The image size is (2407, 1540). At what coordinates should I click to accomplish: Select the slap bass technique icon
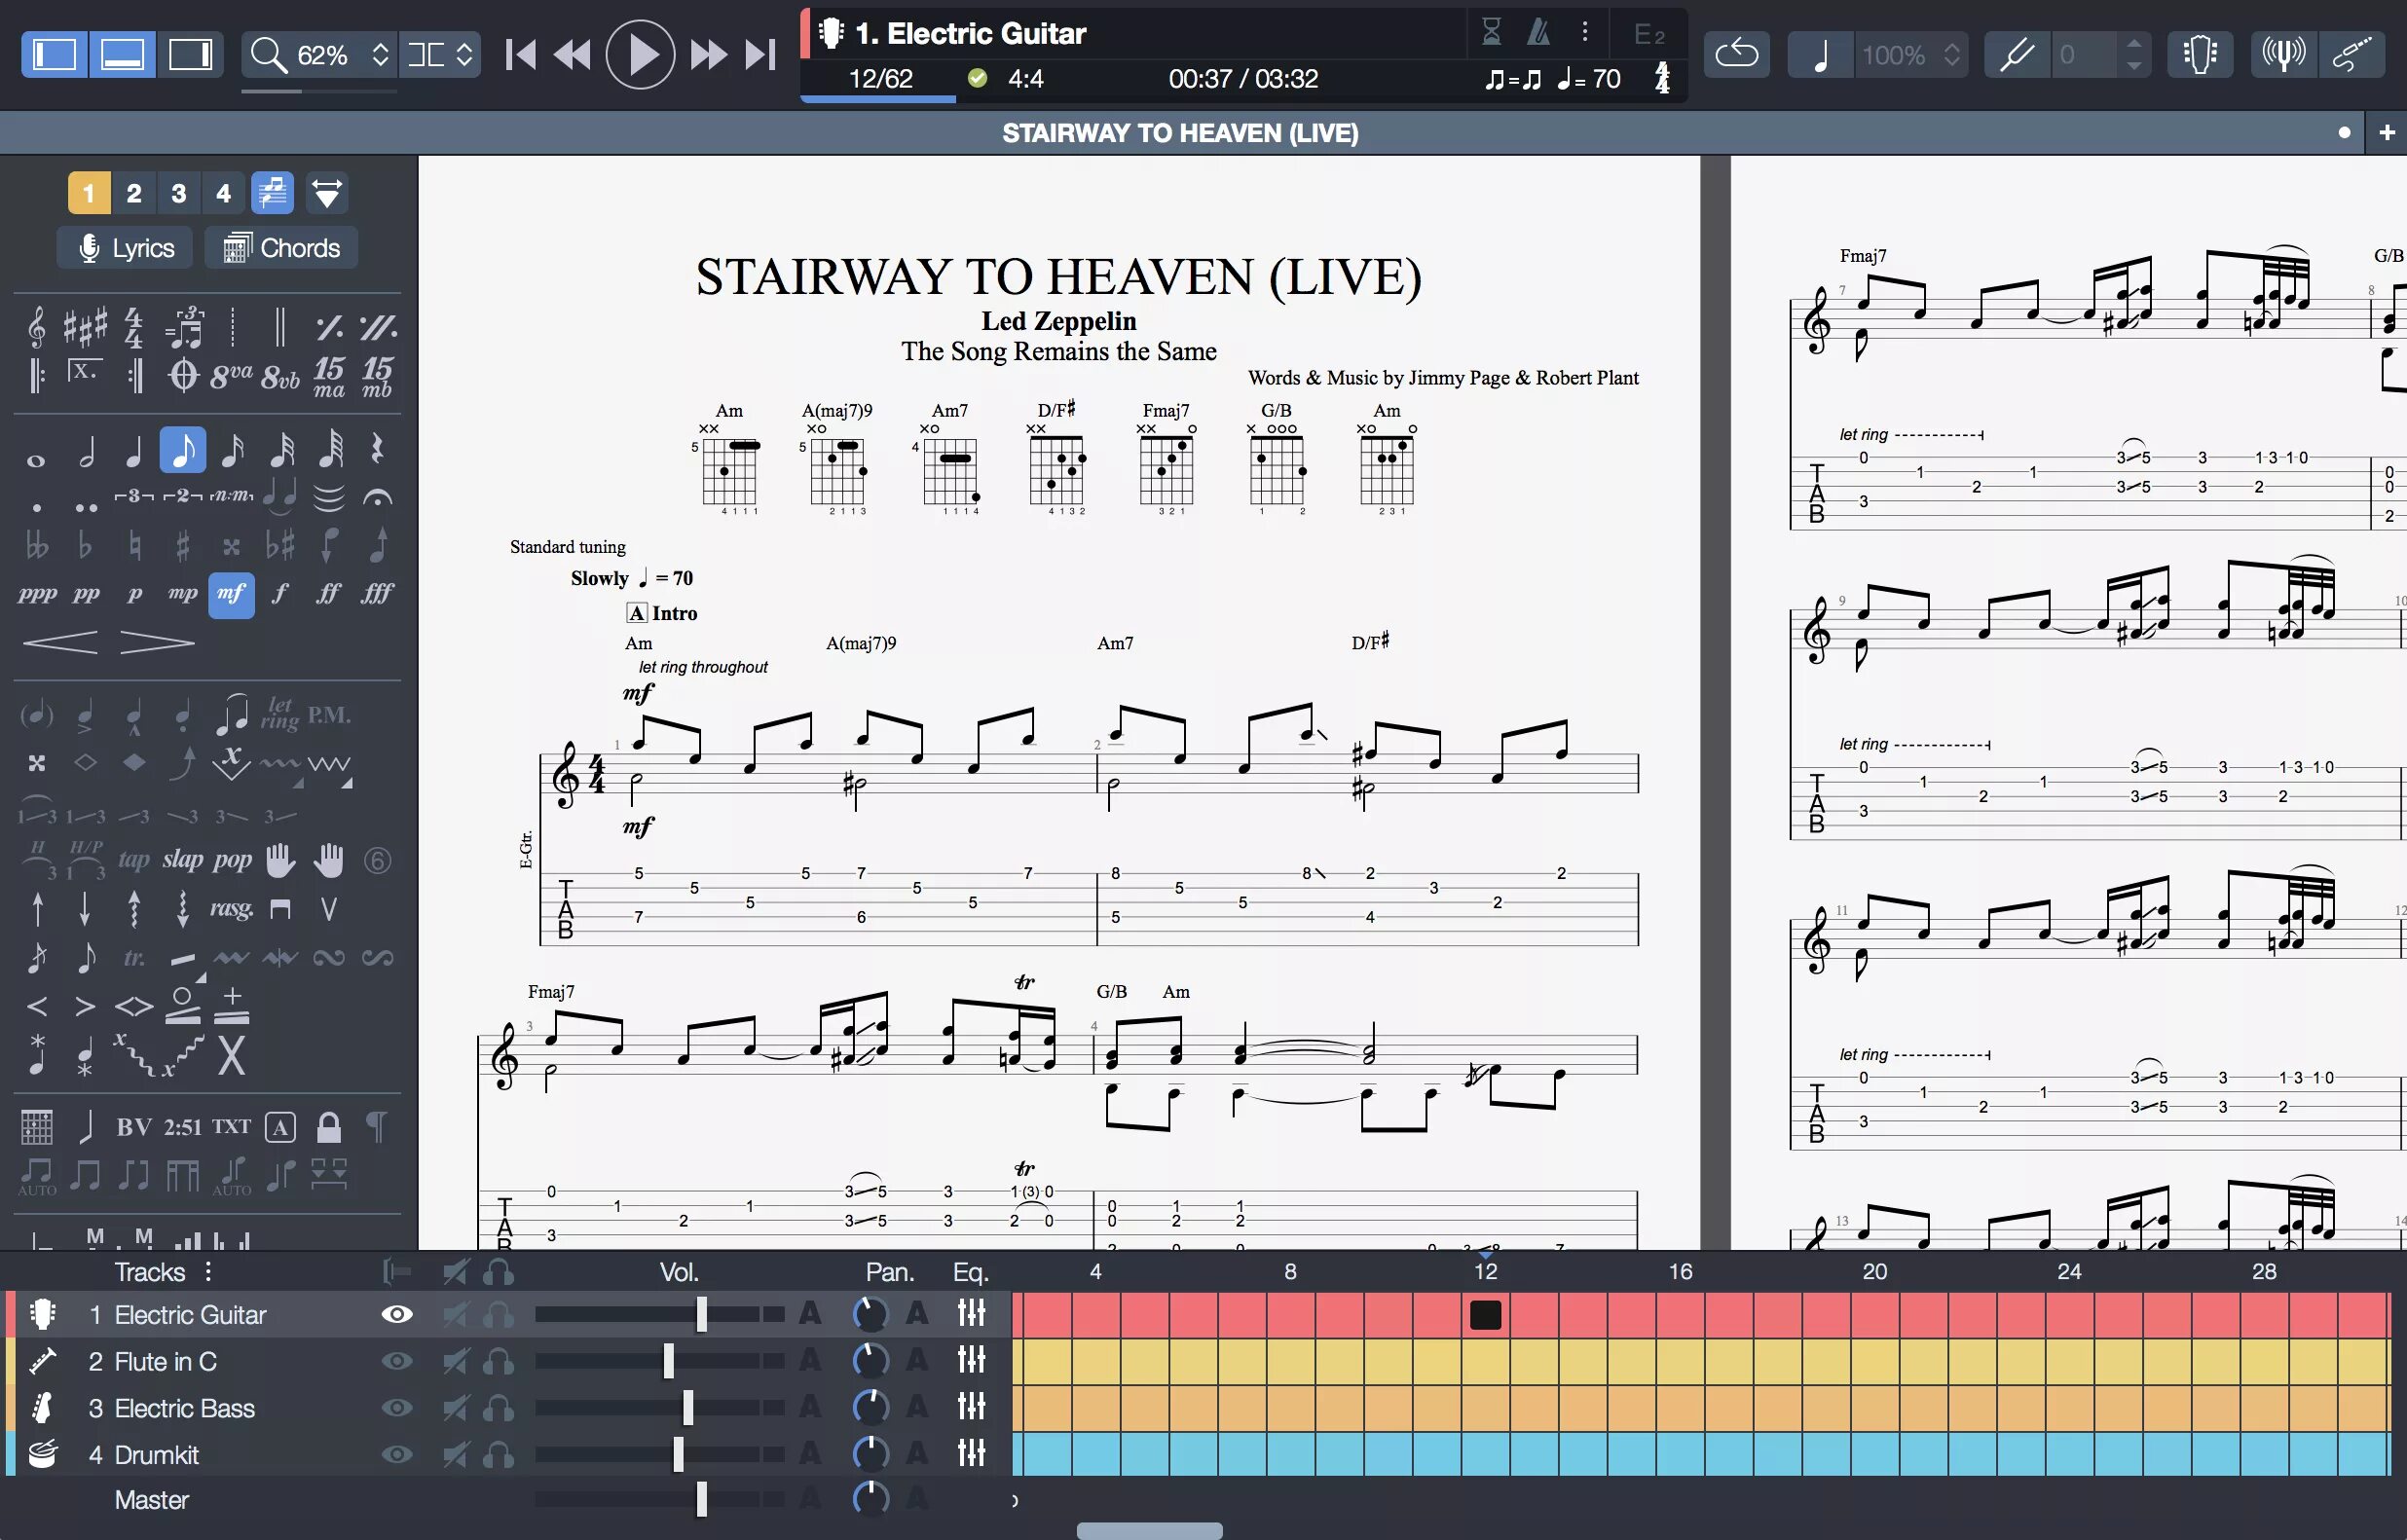coord(177,860)
